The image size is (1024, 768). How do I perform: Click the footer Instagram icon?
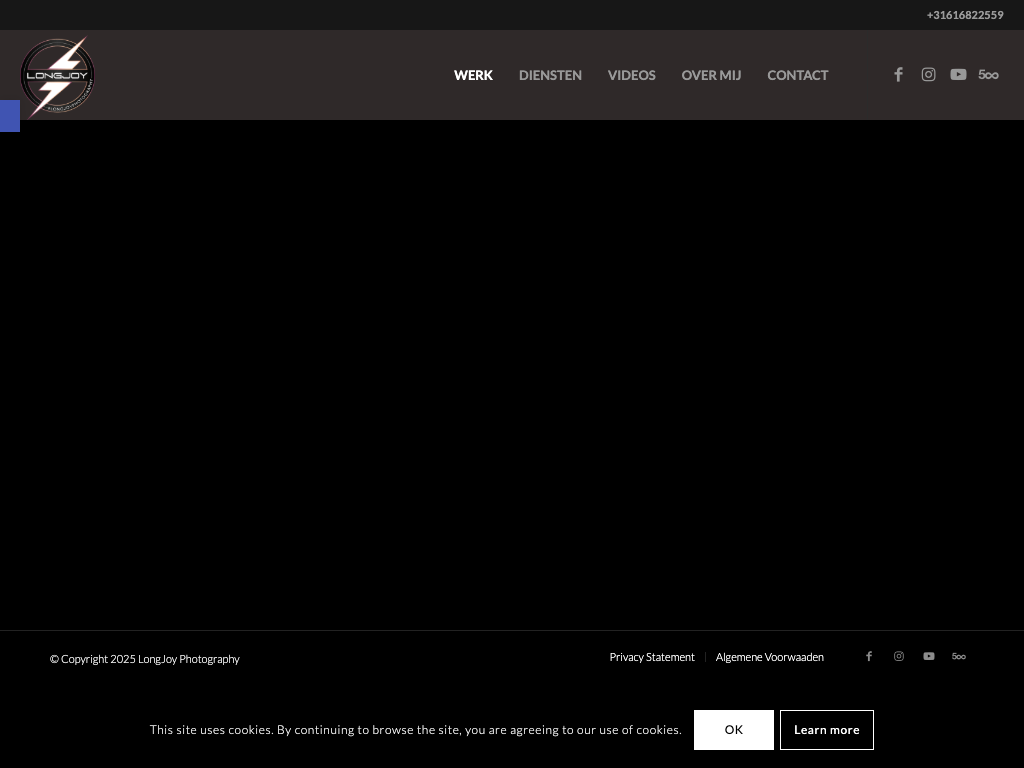click(899, 657)
